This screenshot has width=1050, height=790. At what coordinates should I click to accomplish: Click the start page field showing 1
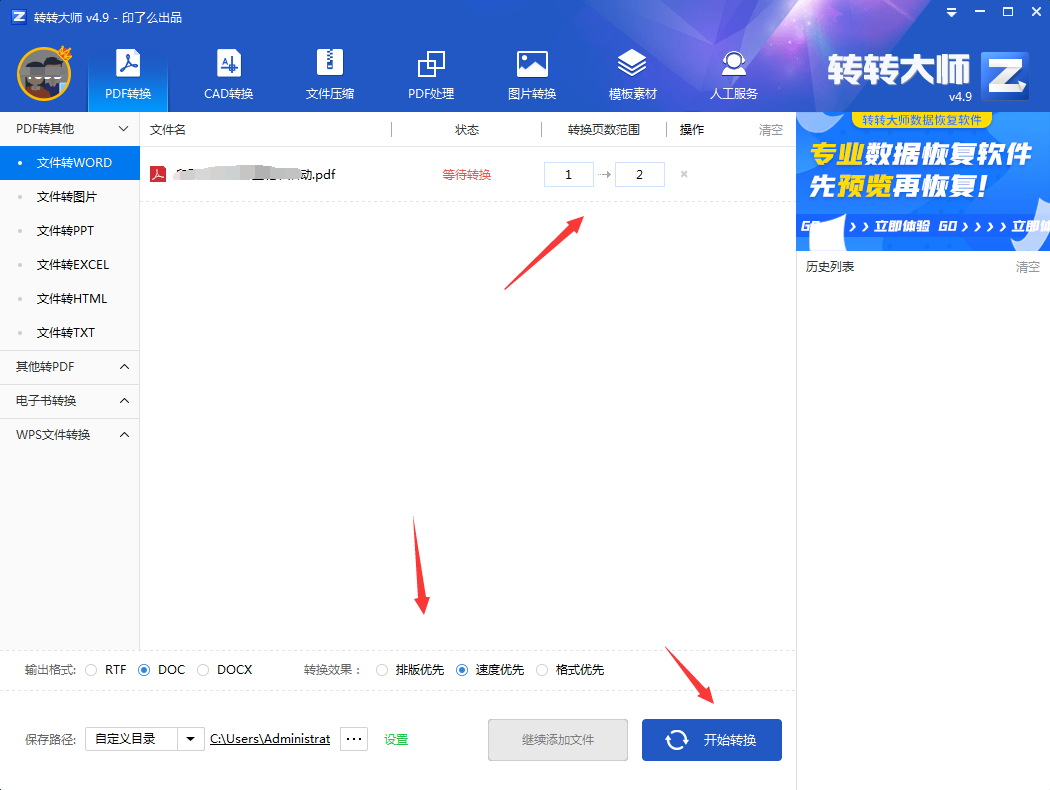[569, 175]
